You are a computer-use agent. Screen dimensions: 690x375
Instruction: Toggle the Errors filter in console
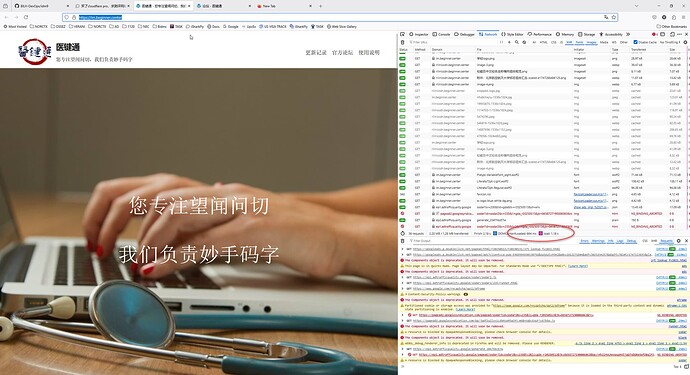[585, 241]
